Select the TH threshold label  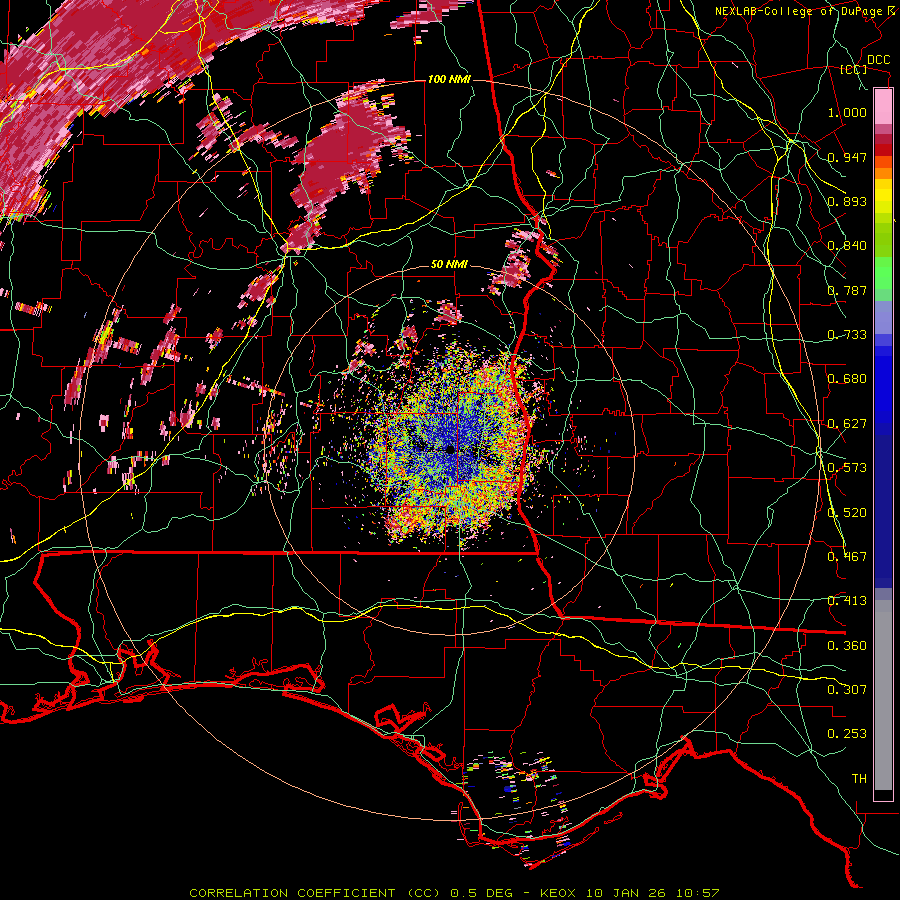(x=859, y=779)
